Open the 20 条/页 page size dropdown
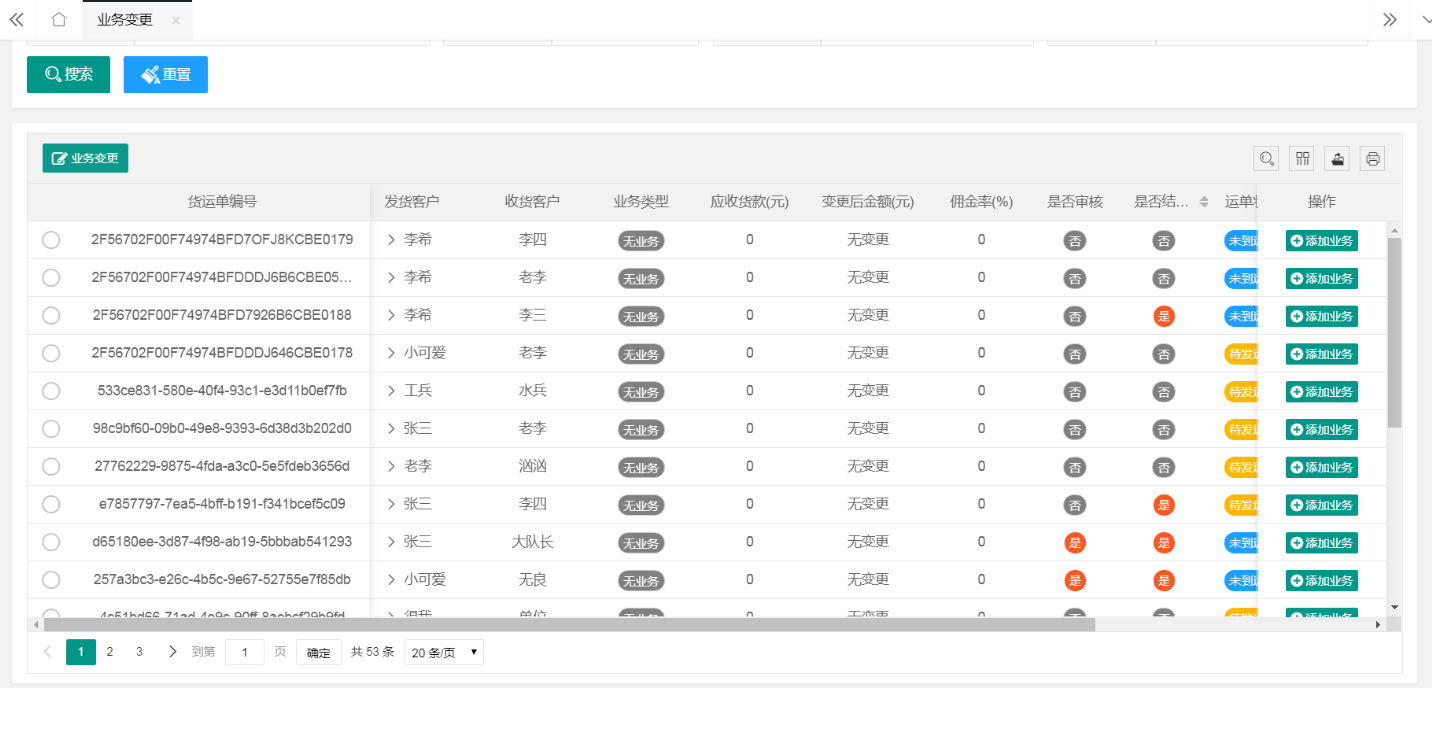 click(443, 653)
